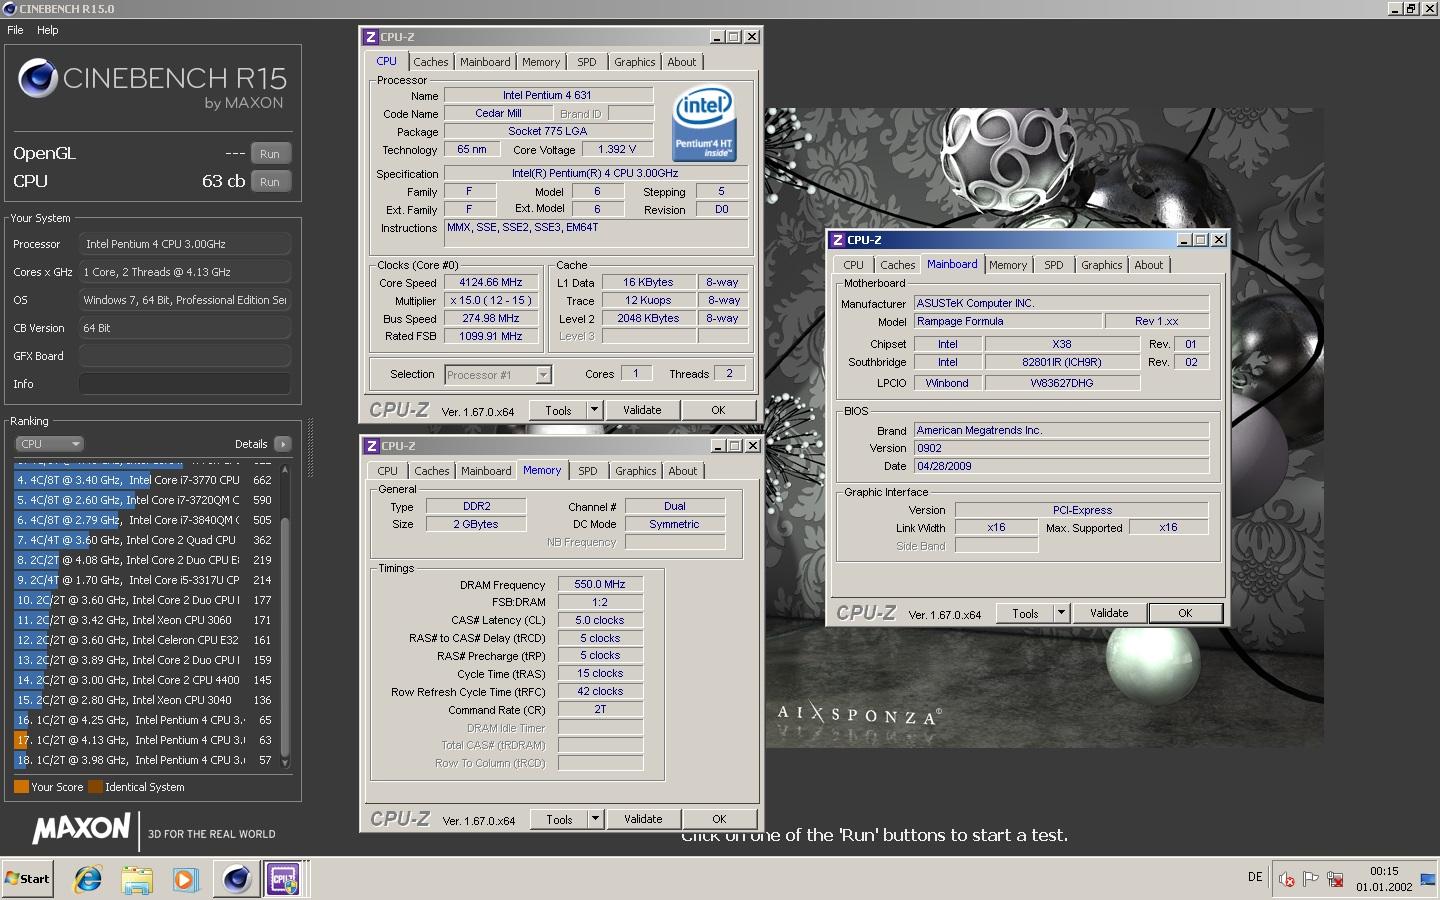Viewport: 1440px width, 900px height.
Task: Click Validate in the Mainboard CPU-Z window
Action: pyautogui.click(x=1109, y=613)
